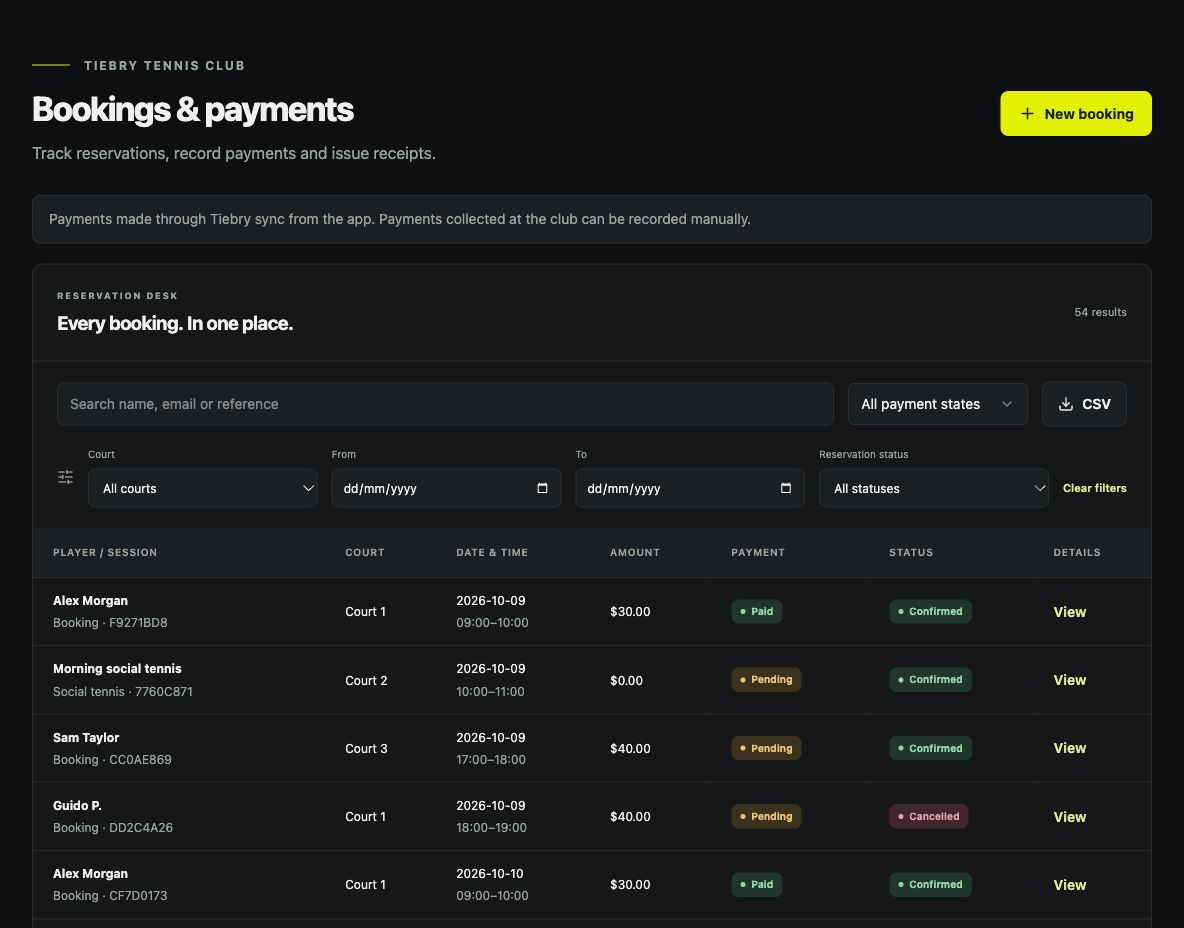Click Clear filters link
1184x928 pixels.
(x=1094, y=488)
